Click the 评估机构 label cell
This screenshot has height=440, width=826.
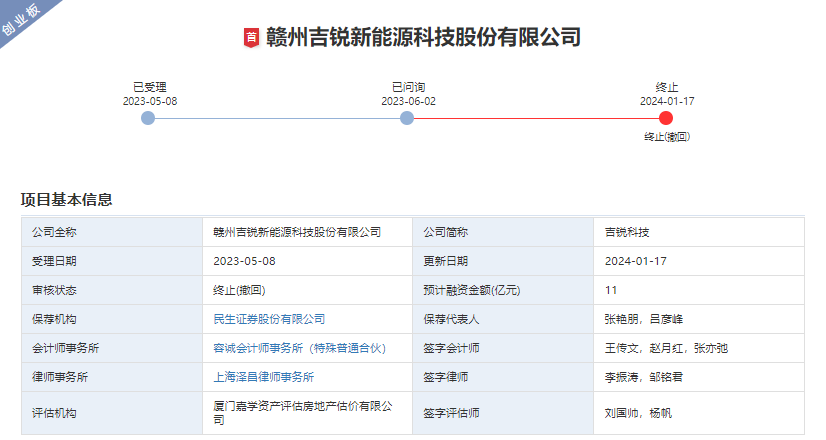tap(112, 413)
